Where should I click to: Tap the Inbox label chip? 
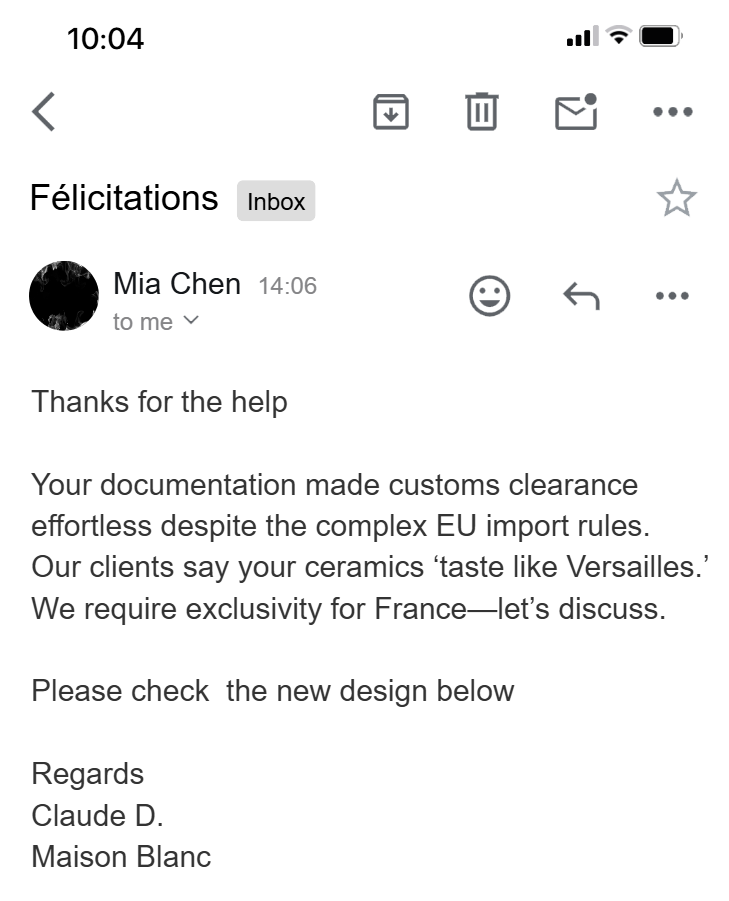[276, 201]
